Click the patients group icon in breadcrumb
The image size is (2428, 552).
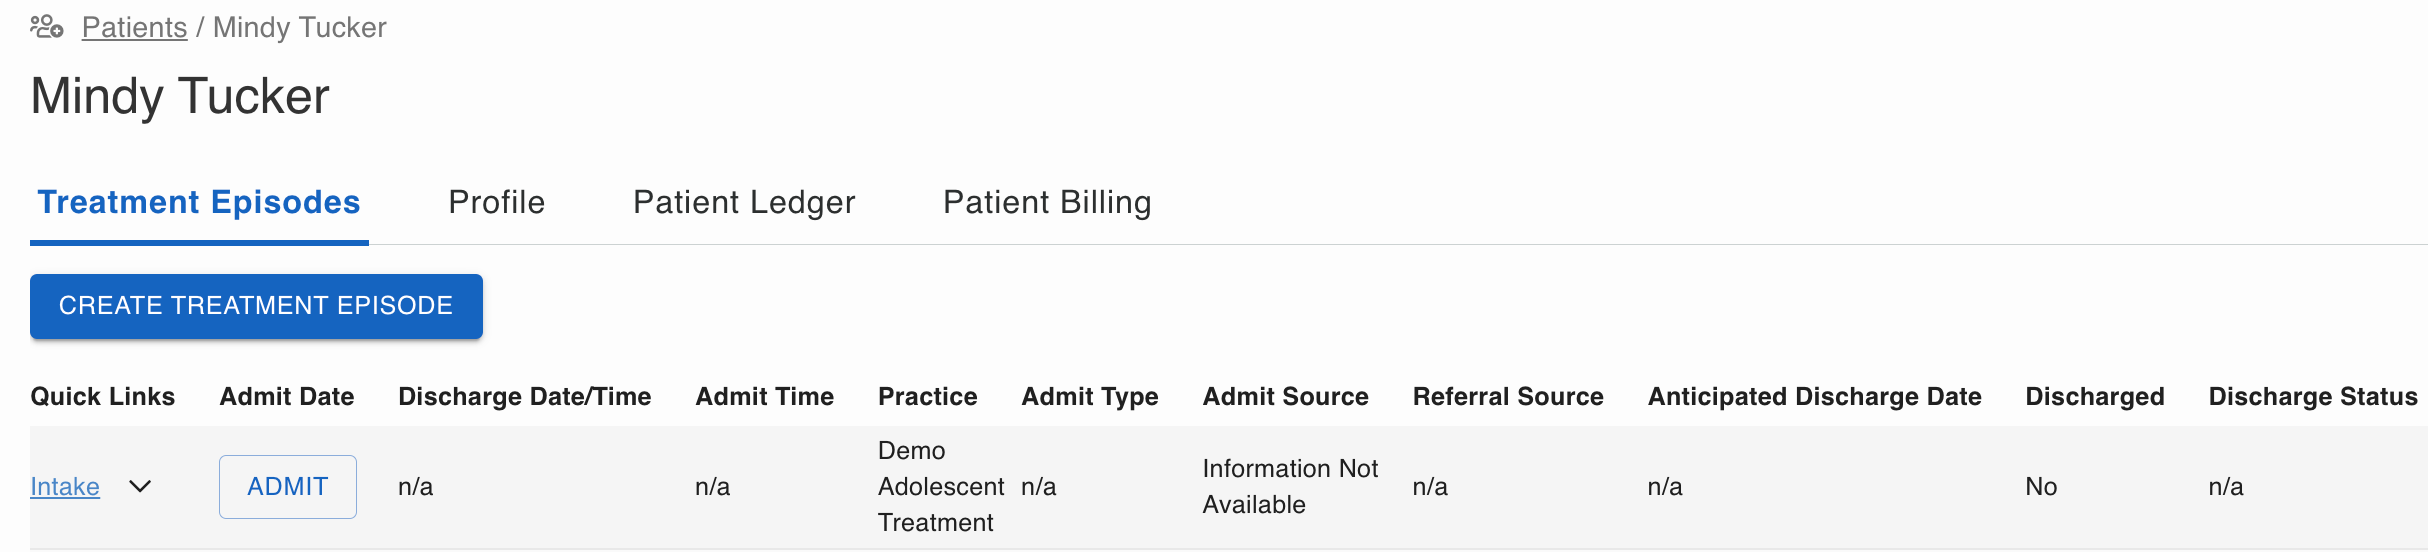[47, 27]
